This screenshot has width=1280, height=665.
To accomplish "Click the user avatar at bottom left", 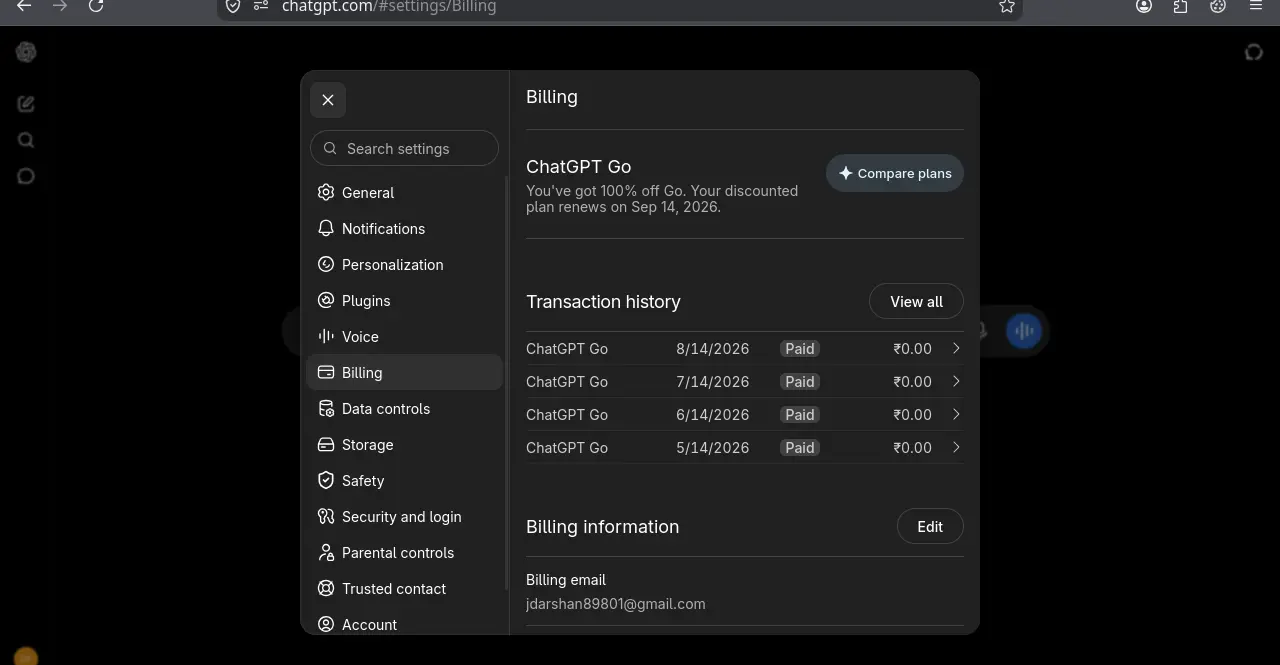I will pos(26,657).
